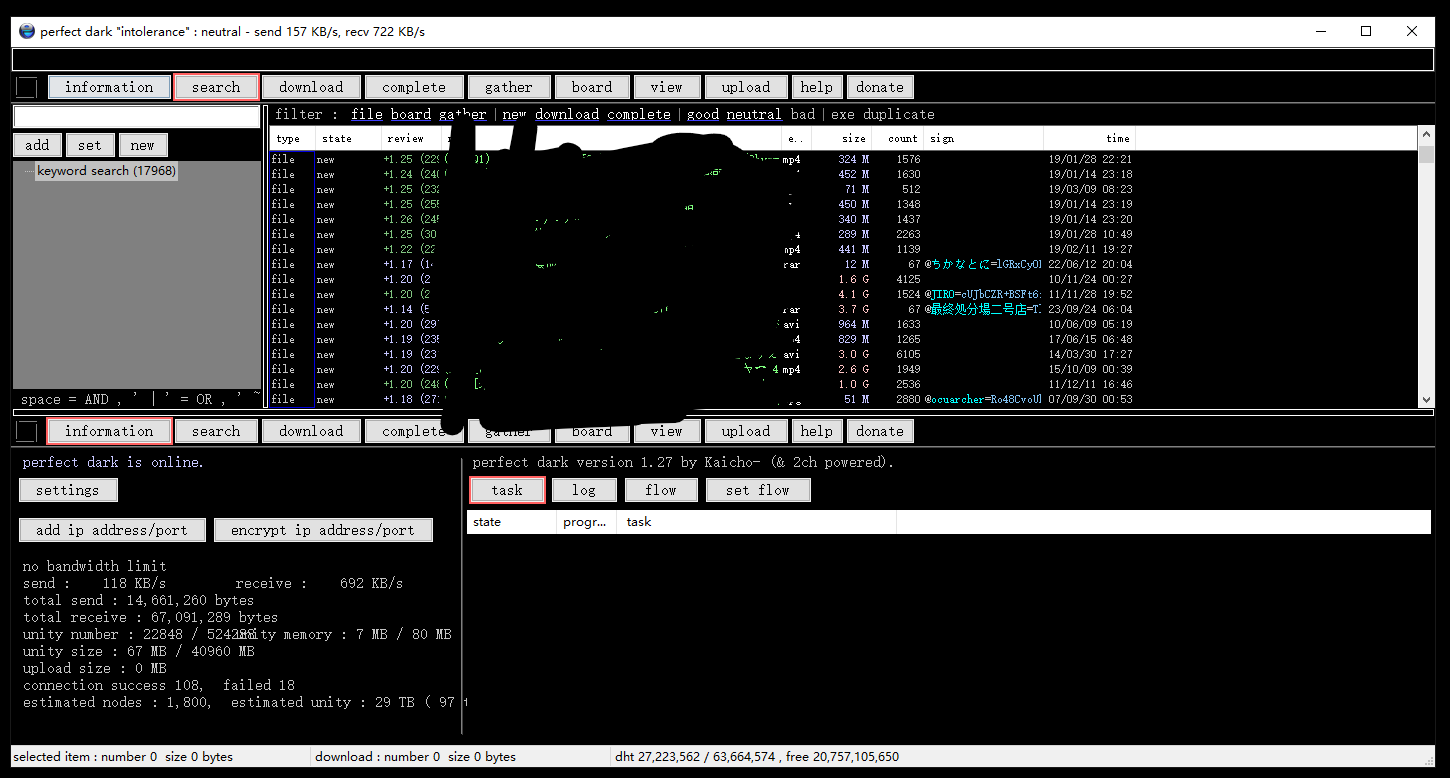Toggle the 'duplicate' filter option
This screenshot has width=1450, height=778.
pyautogui.click(x=898, y=114)
